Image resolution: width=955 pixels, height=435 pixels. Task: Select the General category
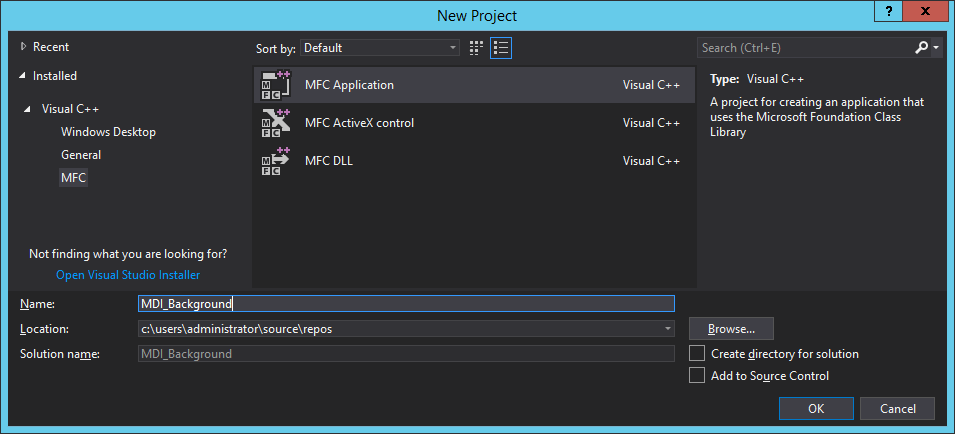81,155
